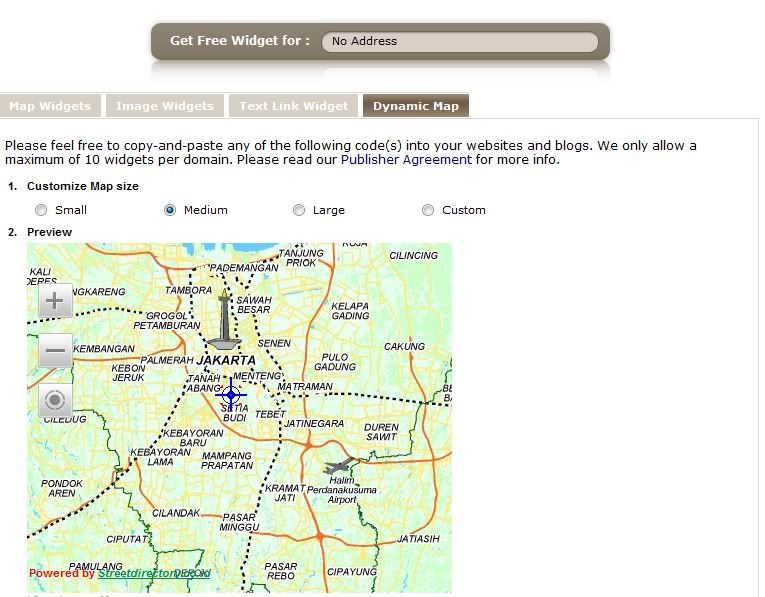
Task: Click DUREN SAWIT label on map
Action: (x=382, y=432)
